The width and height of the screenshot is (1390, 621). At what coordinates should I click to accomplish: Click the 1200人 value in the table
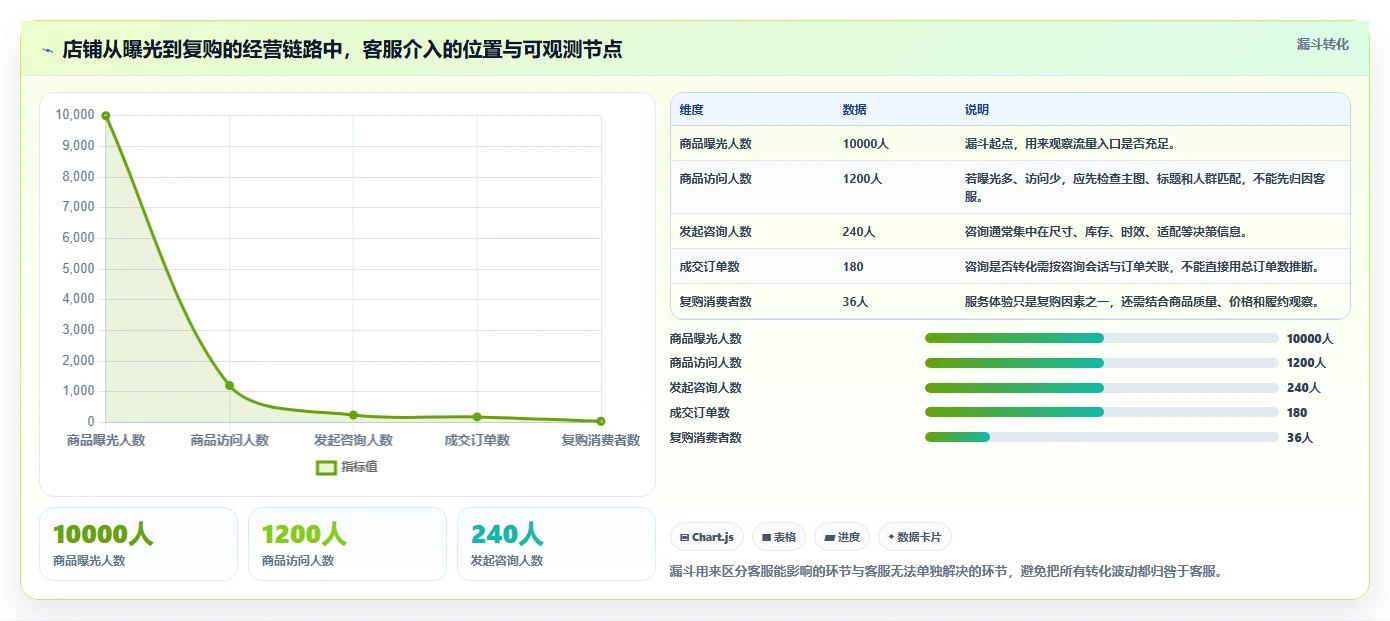pyautogui.click(x=863, y=179)
